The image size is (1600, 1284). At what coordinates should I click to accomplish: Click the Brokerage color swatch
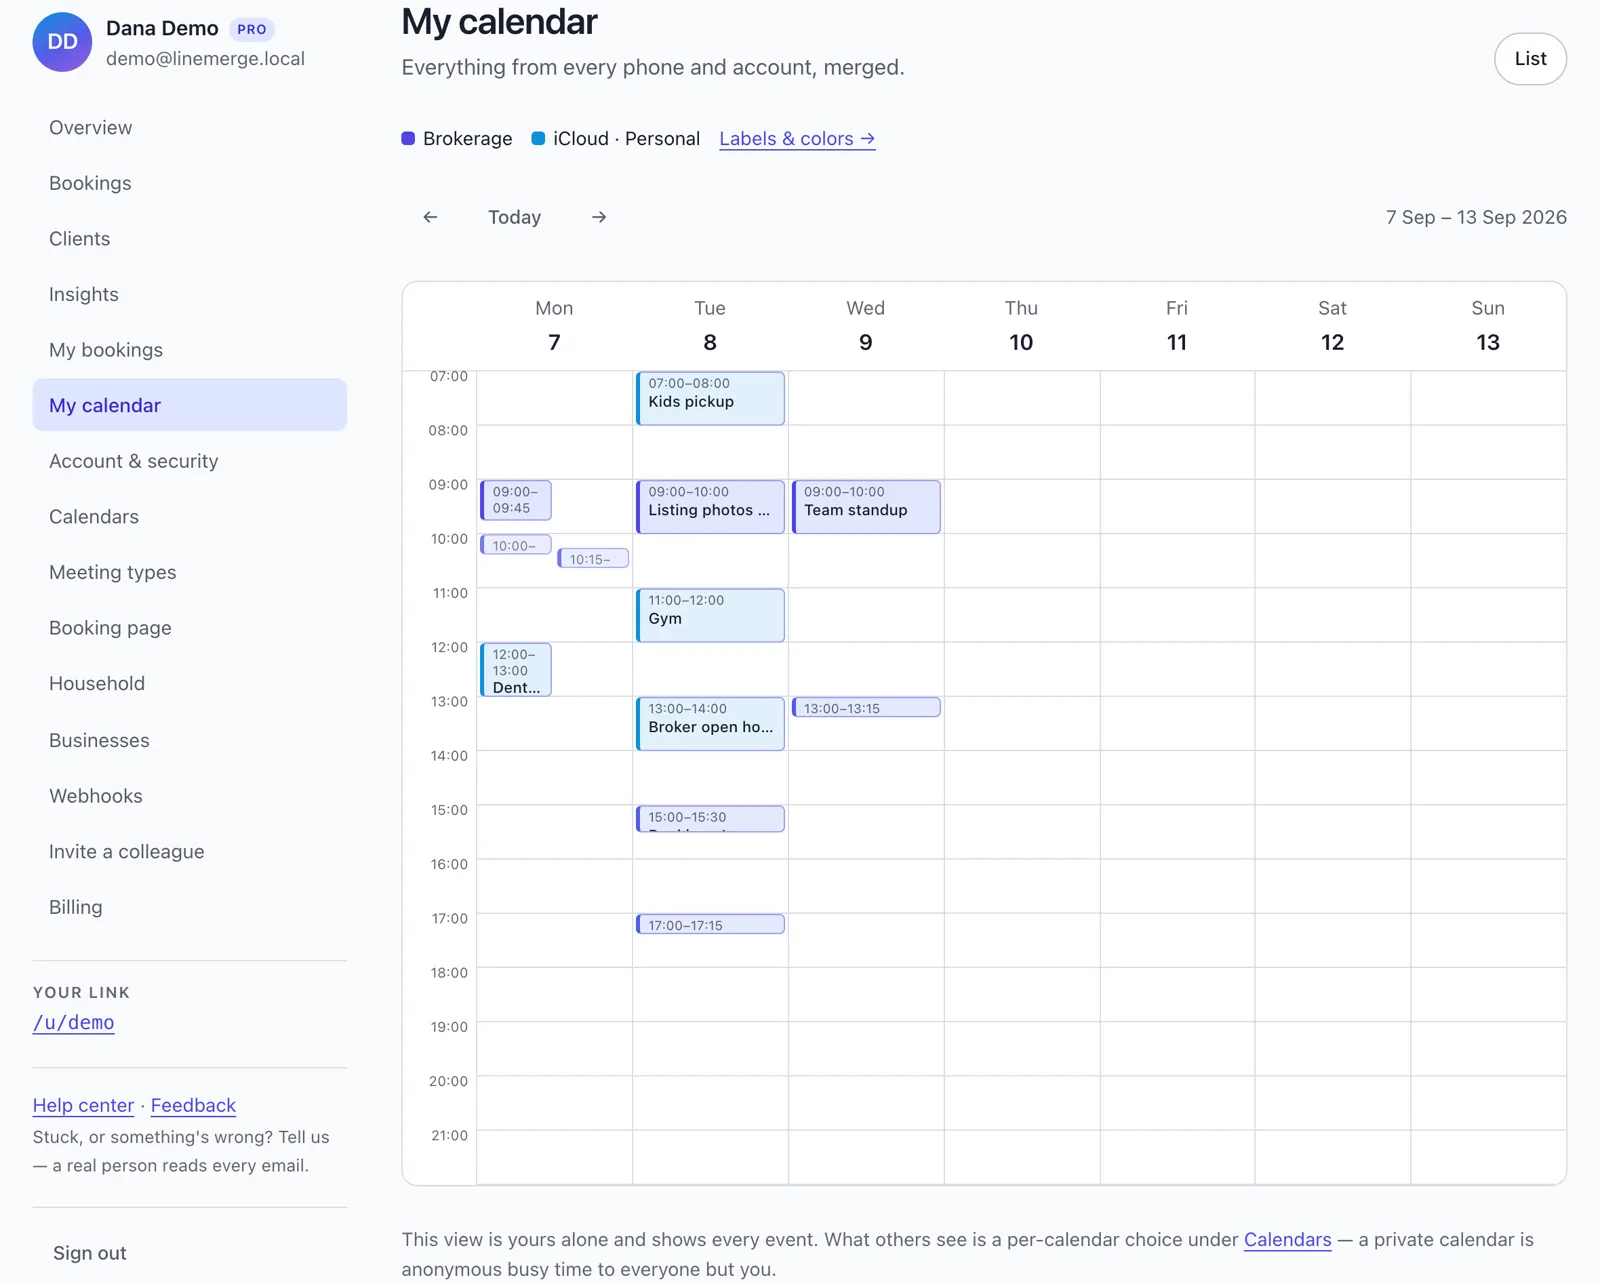(x=408, y=138)
